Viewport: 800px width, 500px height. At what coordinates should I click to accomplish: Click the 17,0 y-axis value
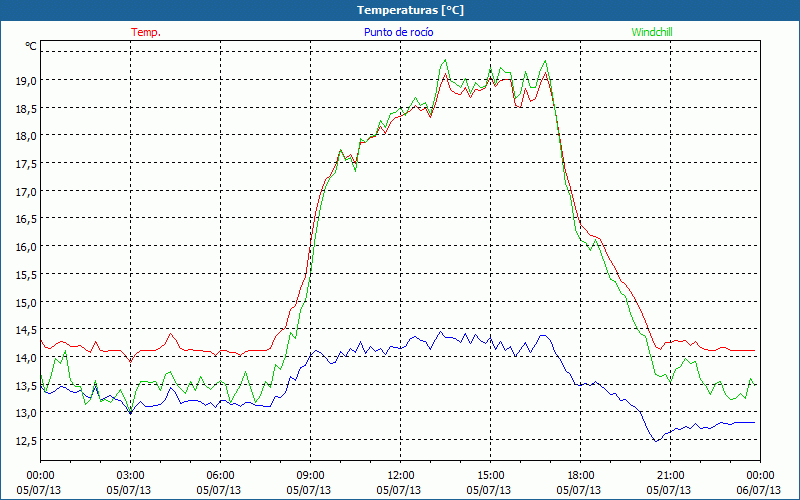click(27, 191)
